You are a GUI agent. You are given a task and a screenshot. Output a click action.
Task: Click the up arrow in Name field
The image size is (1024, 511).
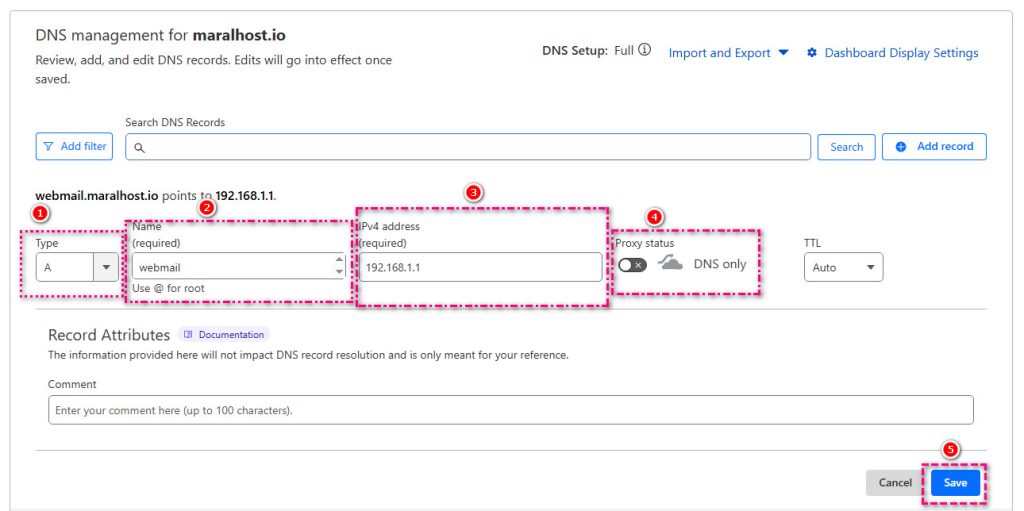tap(339, 261)
